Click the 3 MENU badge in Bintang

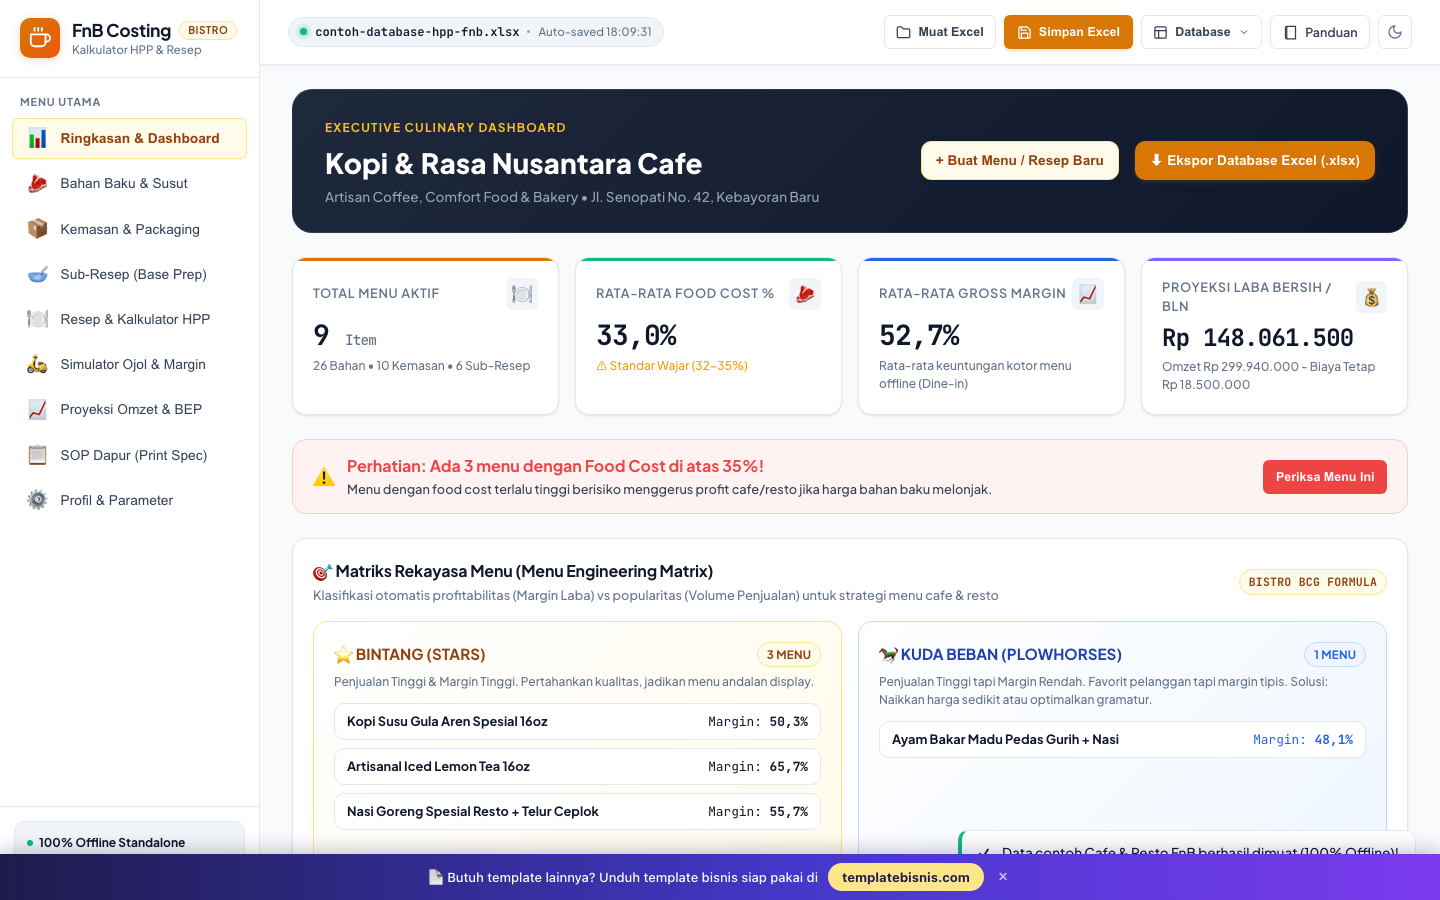click(789, 655)
